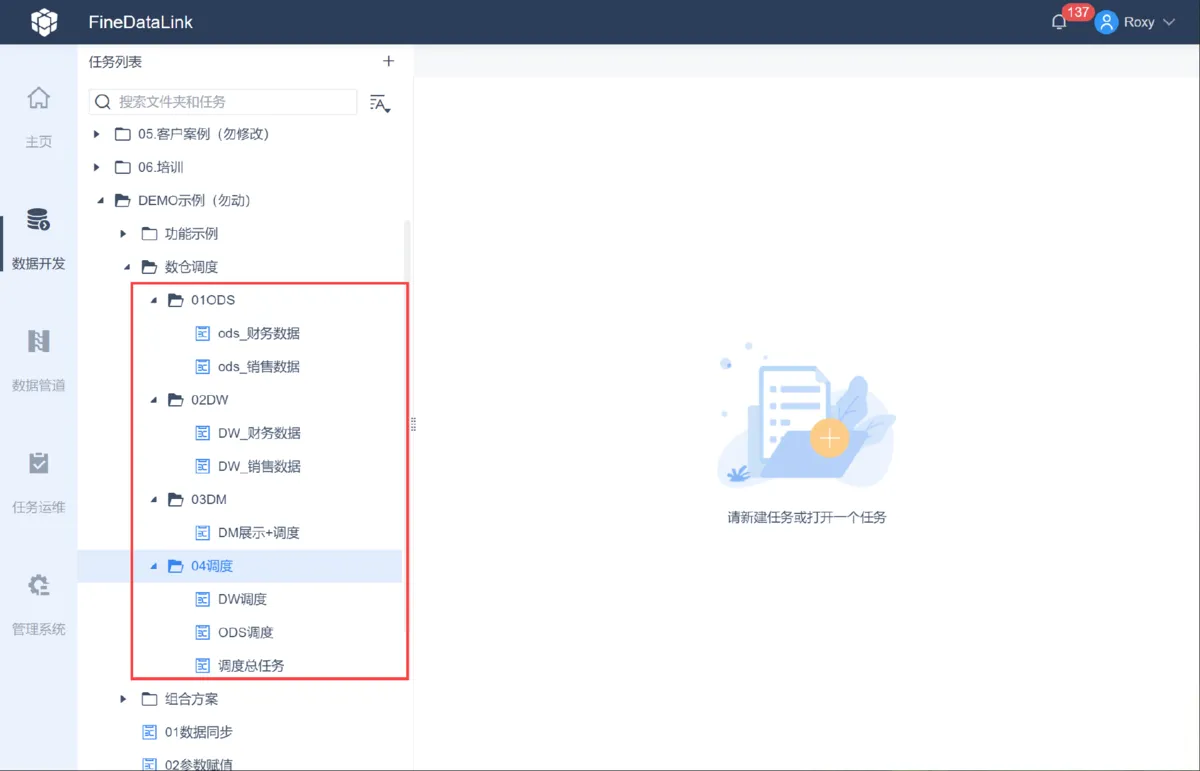Viewport: 1200px width, 771px height.
Task: Go to the 主页 home icon
Action: 38,98
